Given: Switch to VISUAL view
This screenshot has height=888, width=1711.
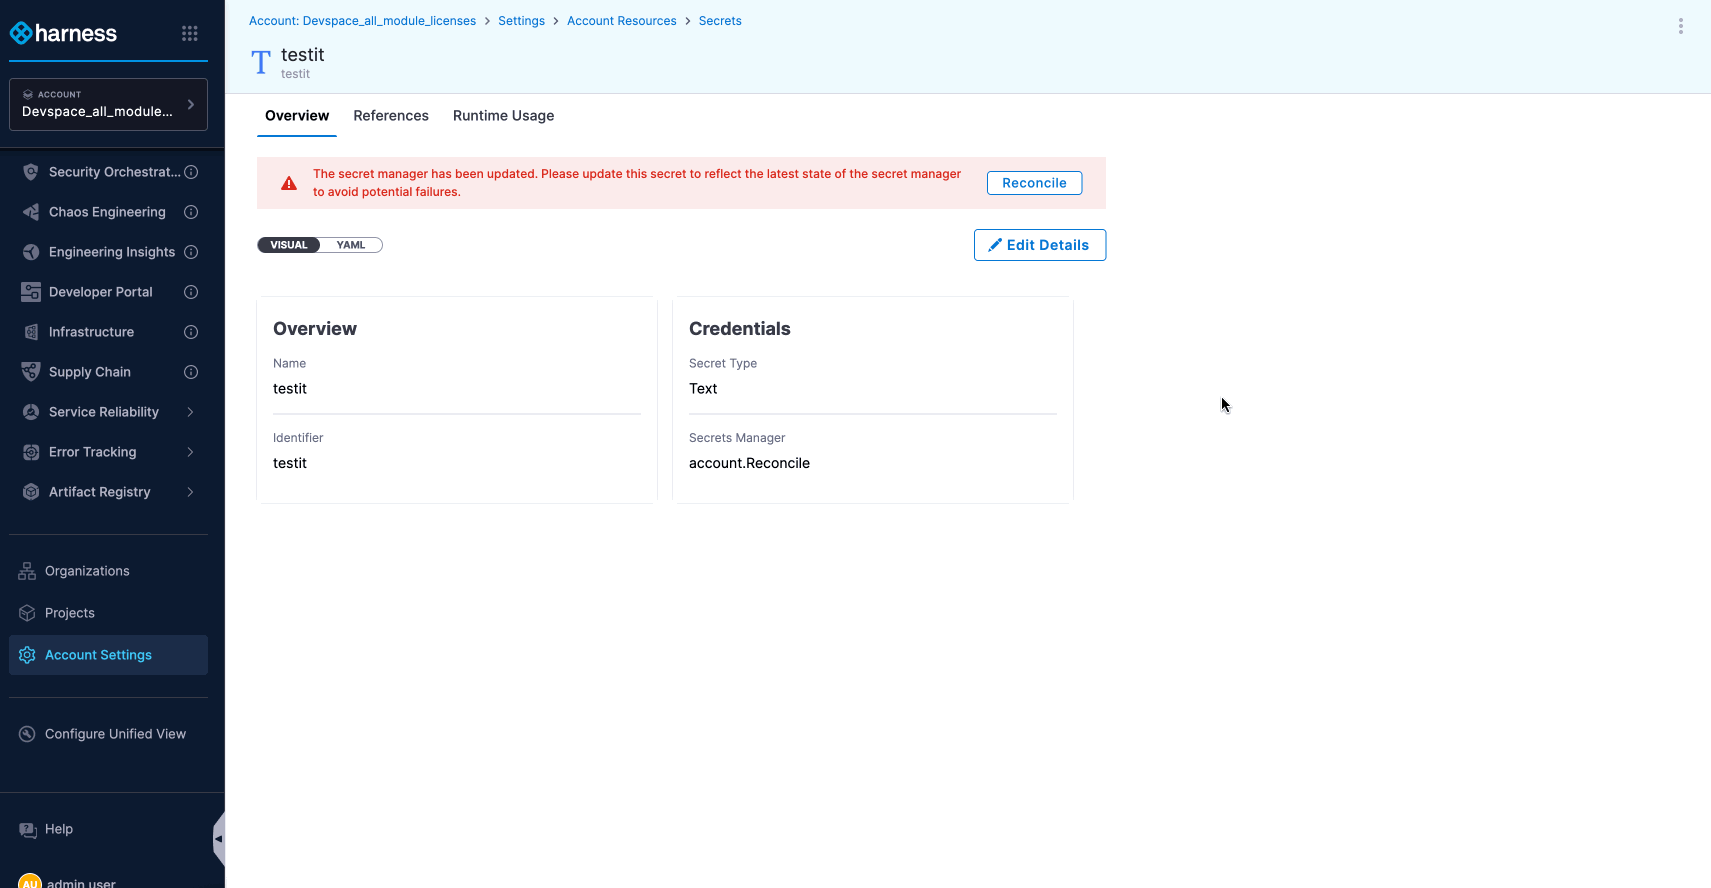Looking at the screenshot, I should [289, 245].
